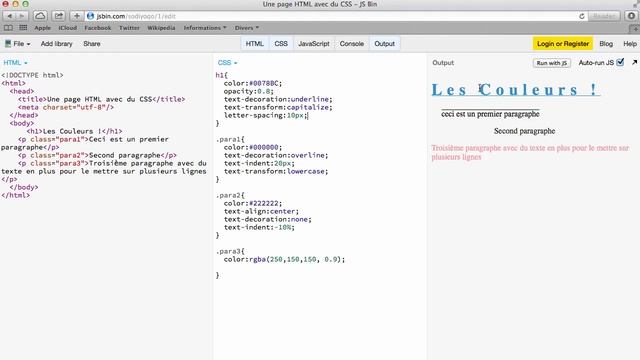Show the JavaScript panel tab
The height and width of the screenshot is (360, 640).
313,44
